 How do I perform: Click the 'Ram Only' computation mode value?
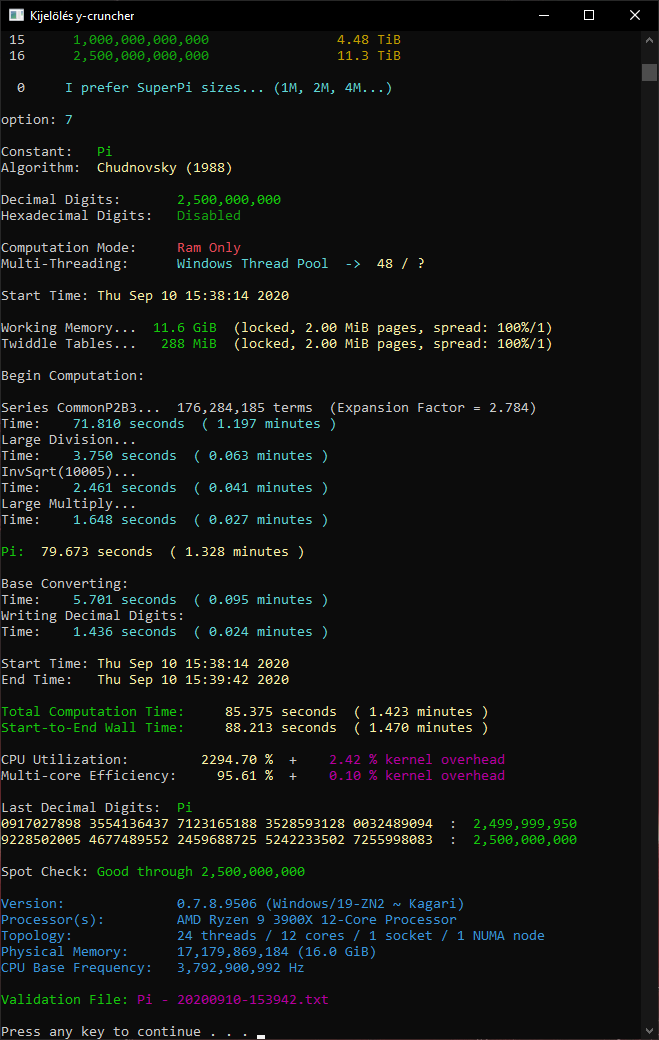209,247
